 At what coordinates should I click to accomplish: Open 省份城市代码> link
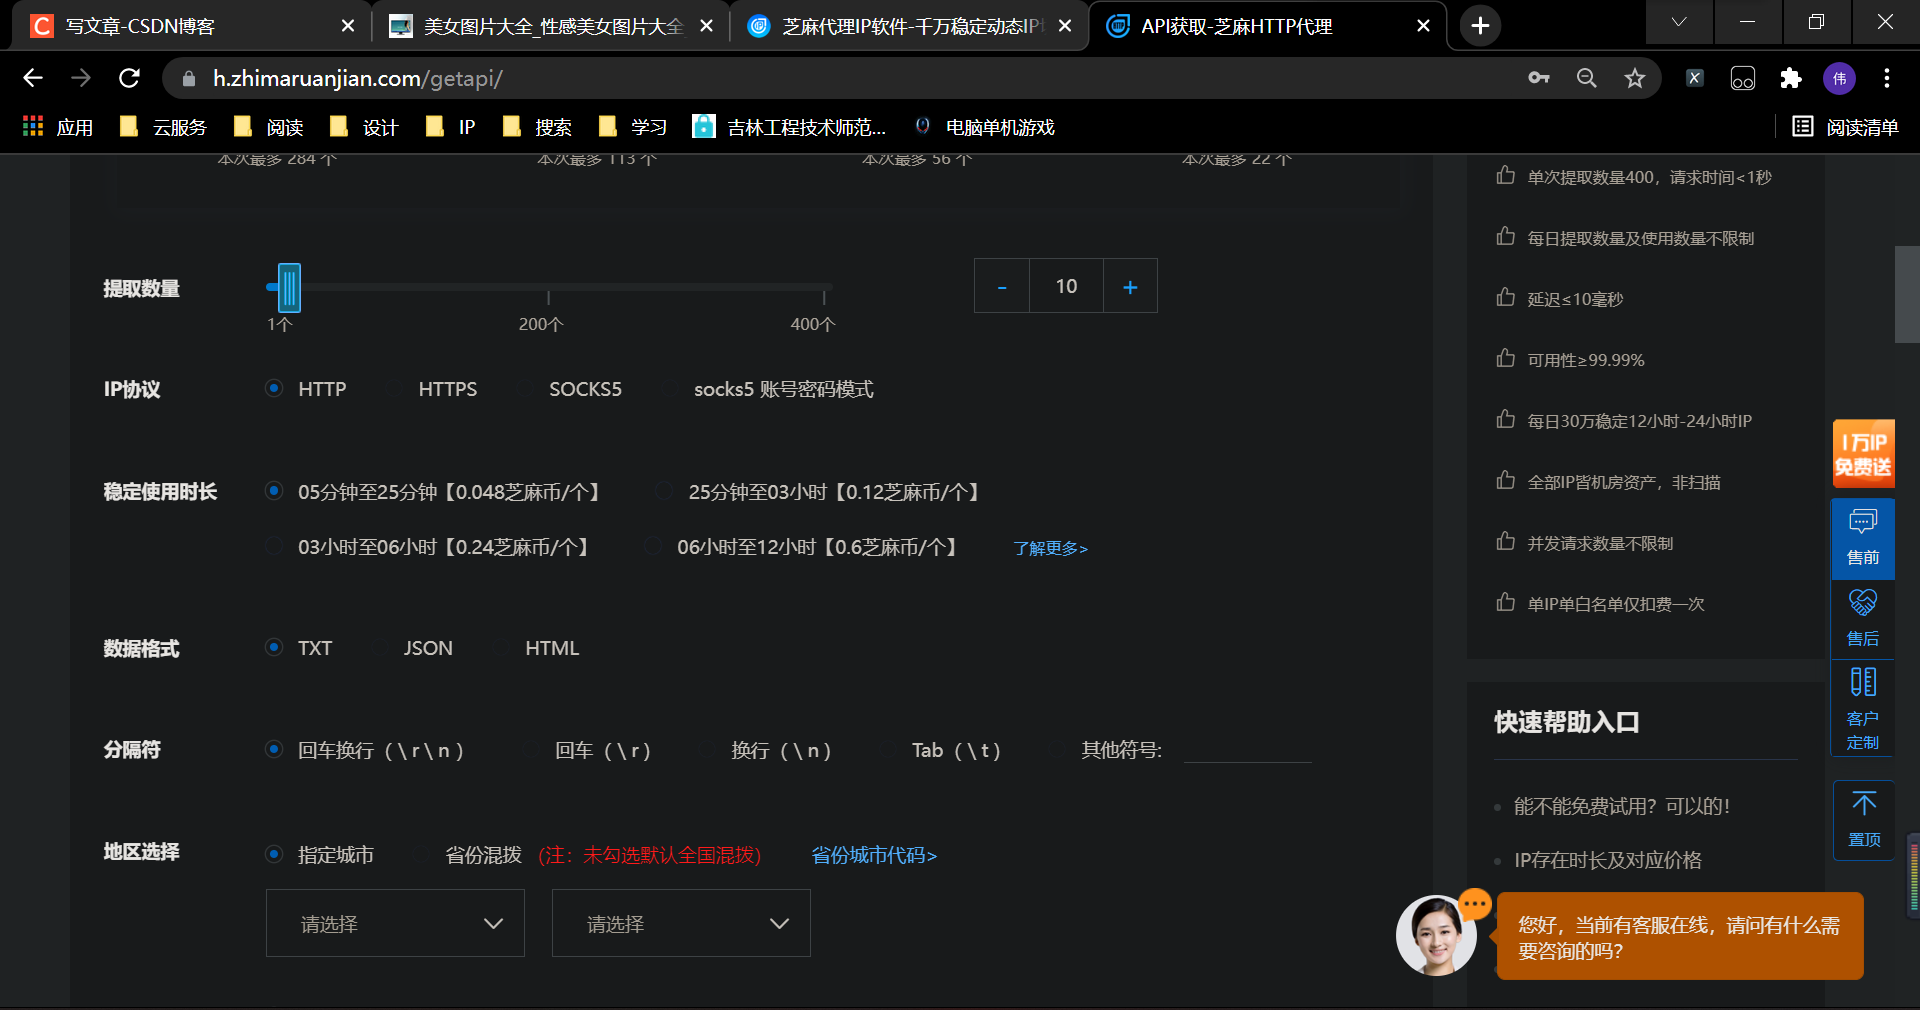(x=874, y=855)
